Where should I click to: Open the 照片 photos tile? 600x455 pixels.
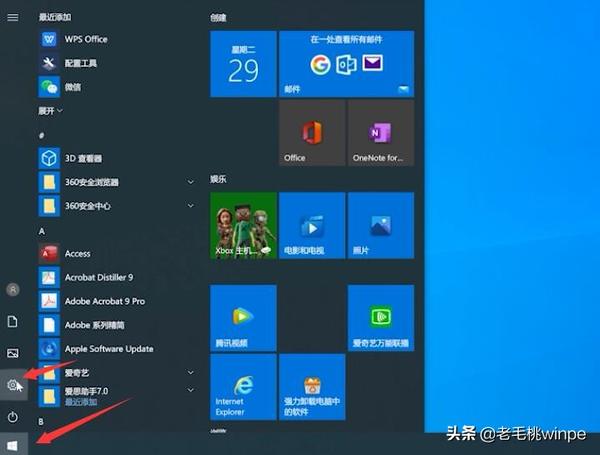[381, 226]
